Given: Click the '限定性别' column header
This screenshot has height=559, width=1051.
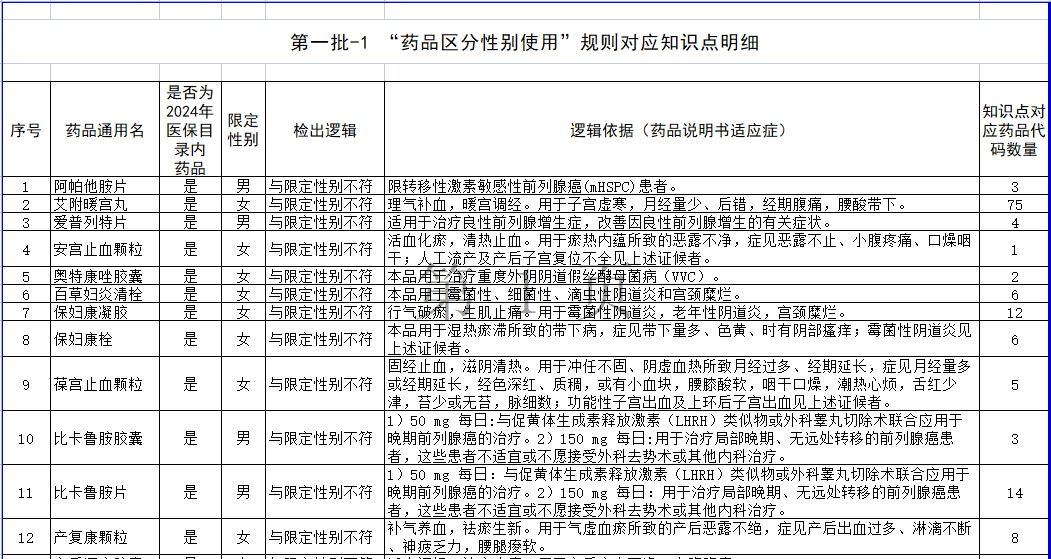Looking at the screenshot, I should 243,130.
